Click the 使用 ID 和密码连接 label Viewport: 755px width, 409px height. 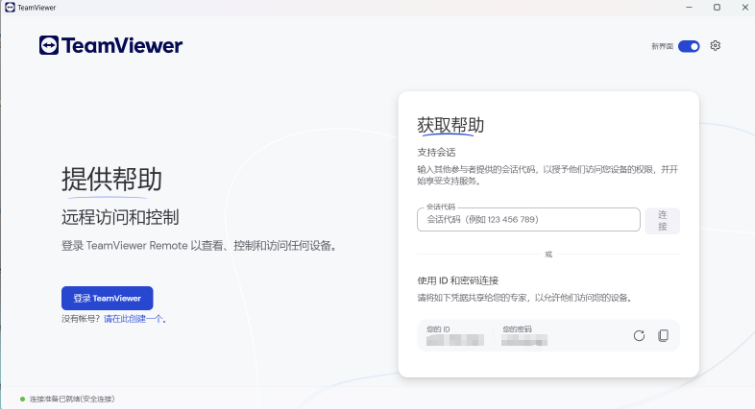tap(457, 281)
